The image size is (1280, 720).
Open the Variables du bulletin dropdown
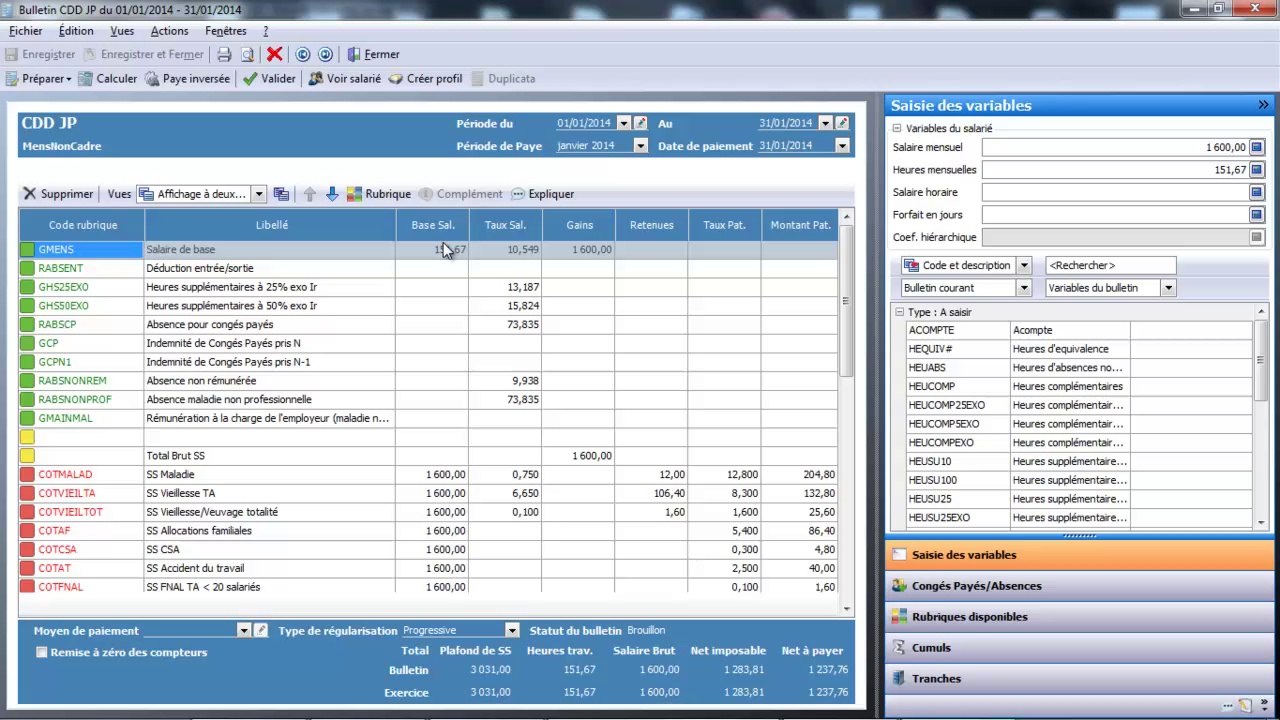(1167, 288)
